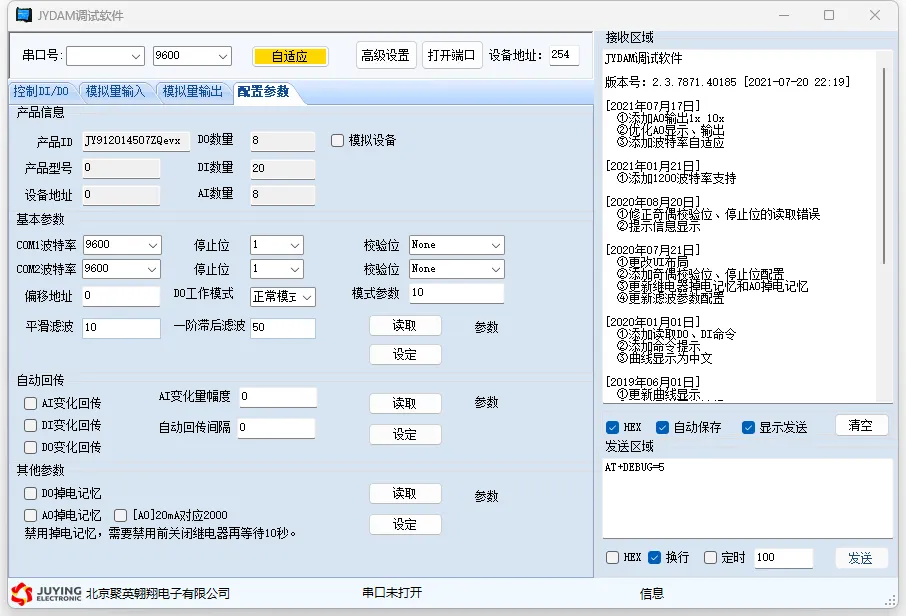The image size is (906, 616).
Task: Click the 发送 send button
Action: 861,558
